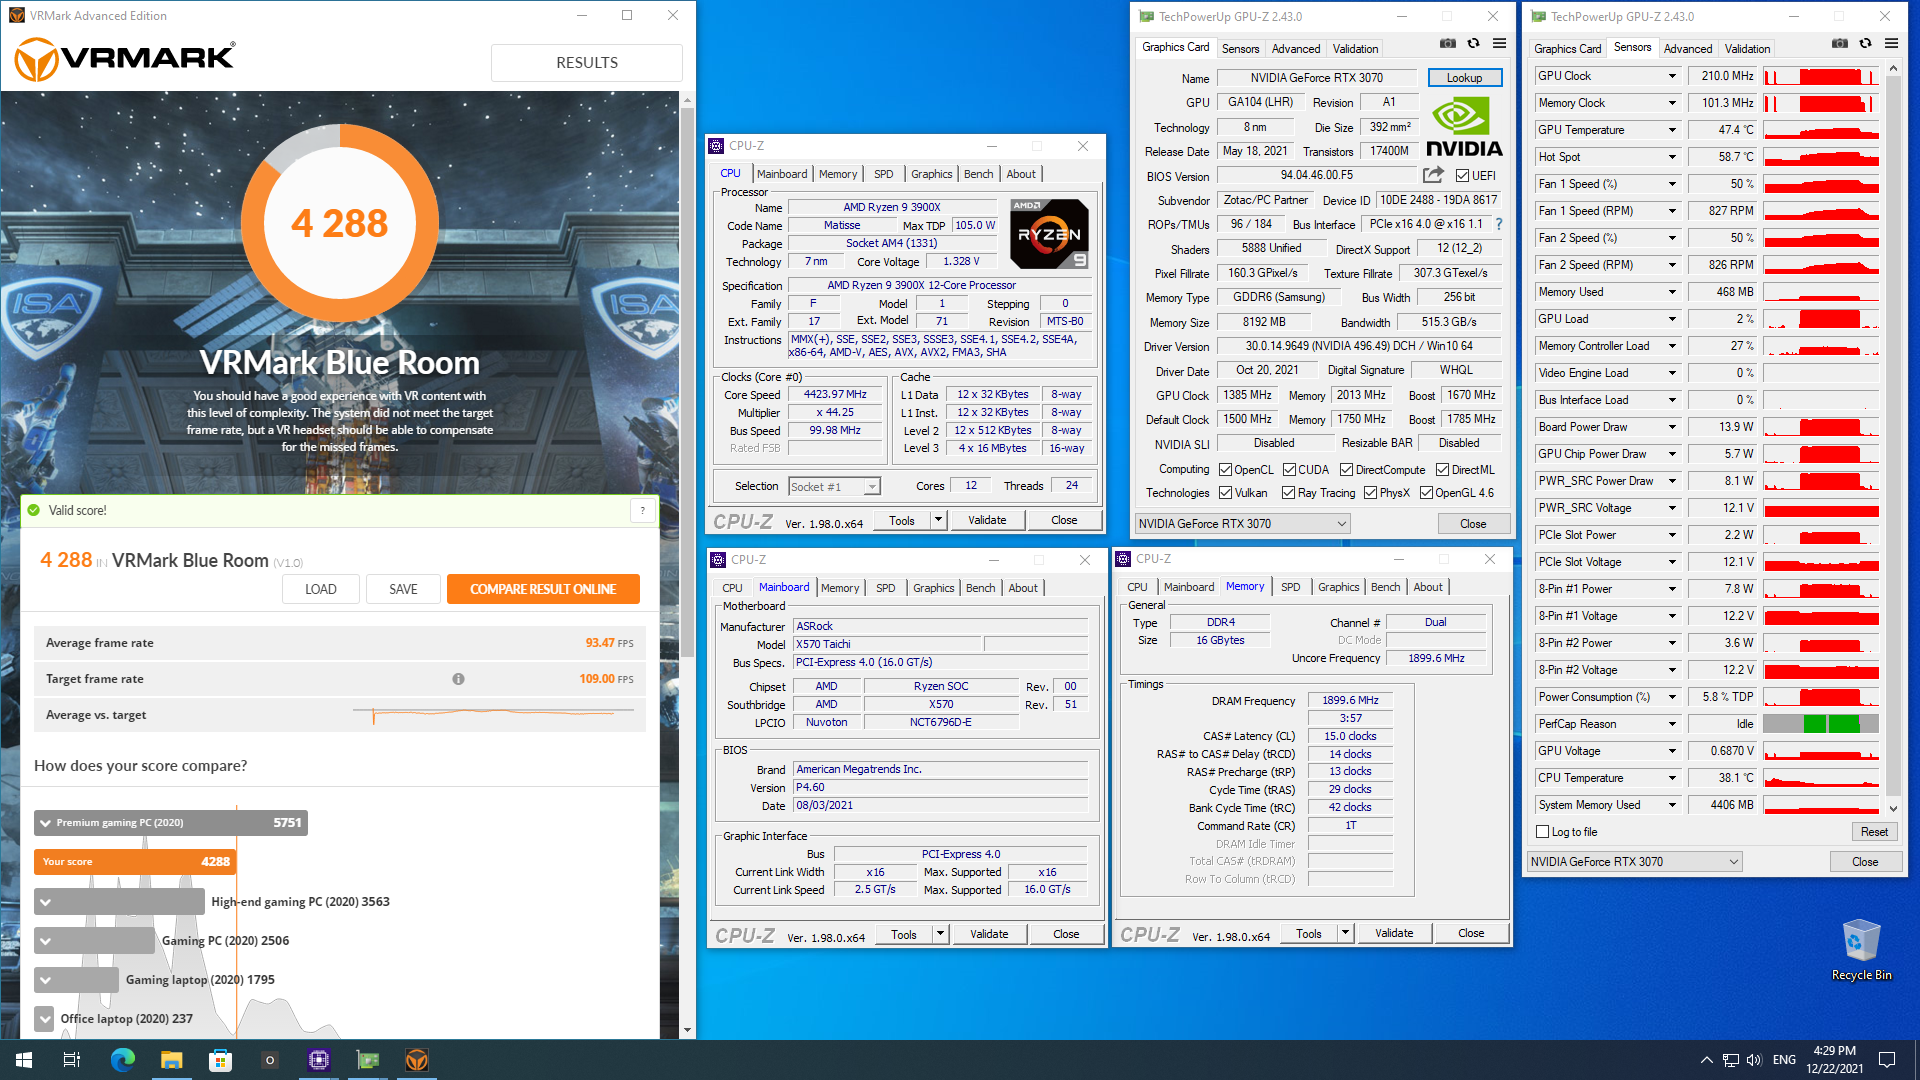Screen dimensions: 1920x1080
Task: Open File Explorer from the taskbar
Action: point(171,1060)
